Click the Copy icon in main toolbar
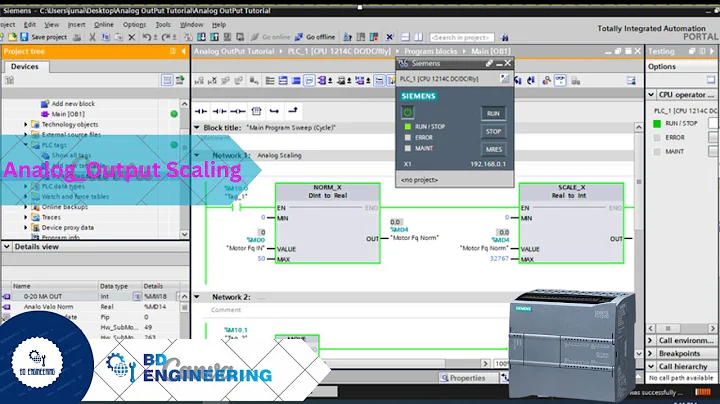The height and width of the screenshot is (404, 720). (x=106, y=37)
